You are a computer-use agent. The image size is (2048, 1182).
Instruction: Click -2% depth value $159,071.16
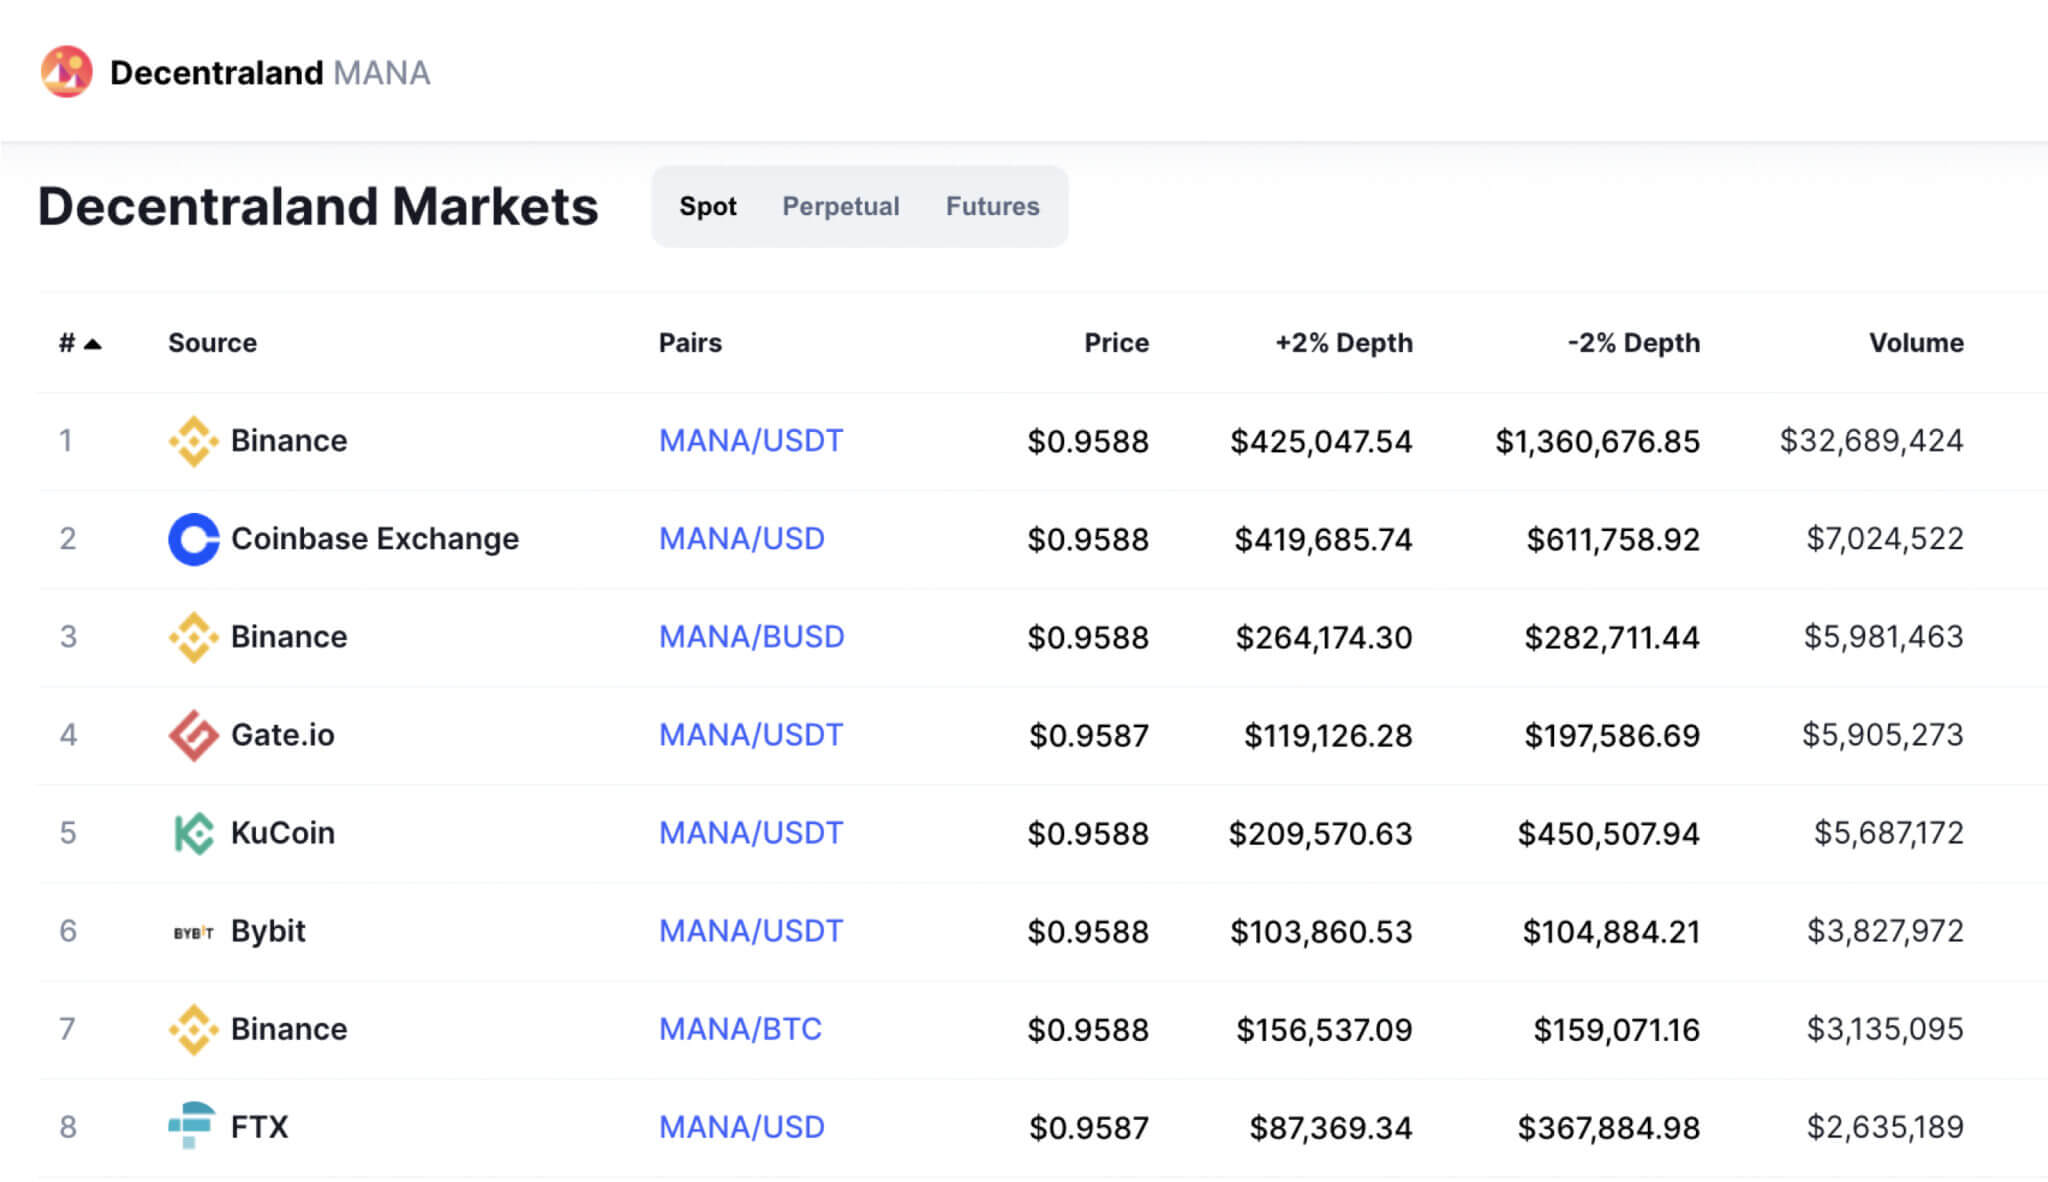(1617, 1029)
